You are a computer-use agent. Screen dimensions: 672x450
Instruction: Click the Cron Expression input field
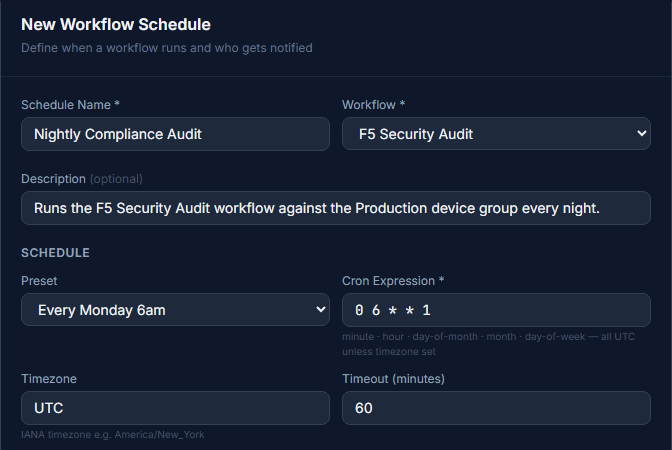(496, 310)
